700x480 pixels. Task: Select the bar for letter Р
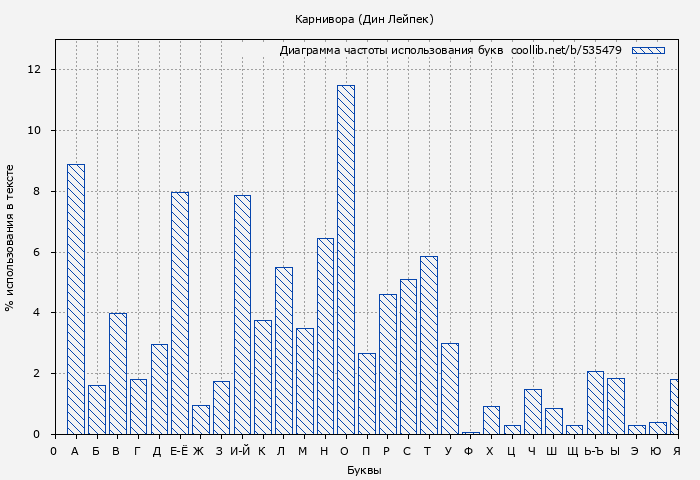387,364
